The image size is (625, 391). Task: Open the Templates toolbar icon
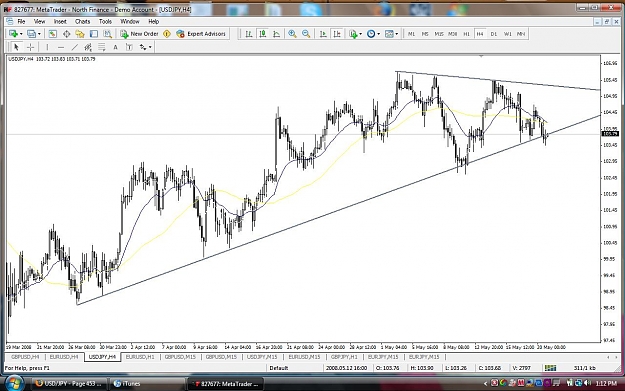point(389,34)
